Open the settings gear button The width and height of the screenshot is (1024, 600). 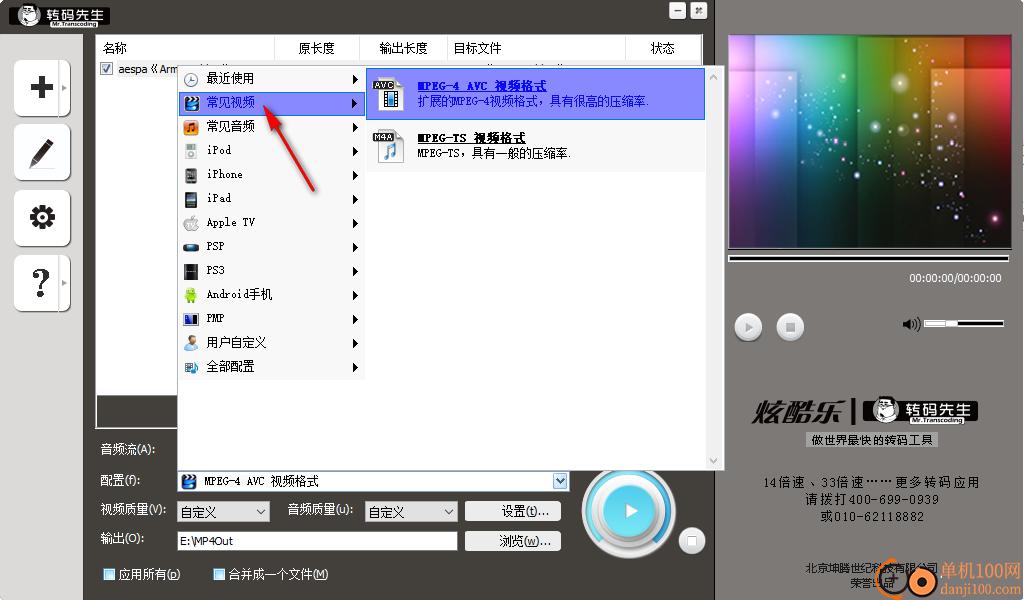tap(42, 217)
